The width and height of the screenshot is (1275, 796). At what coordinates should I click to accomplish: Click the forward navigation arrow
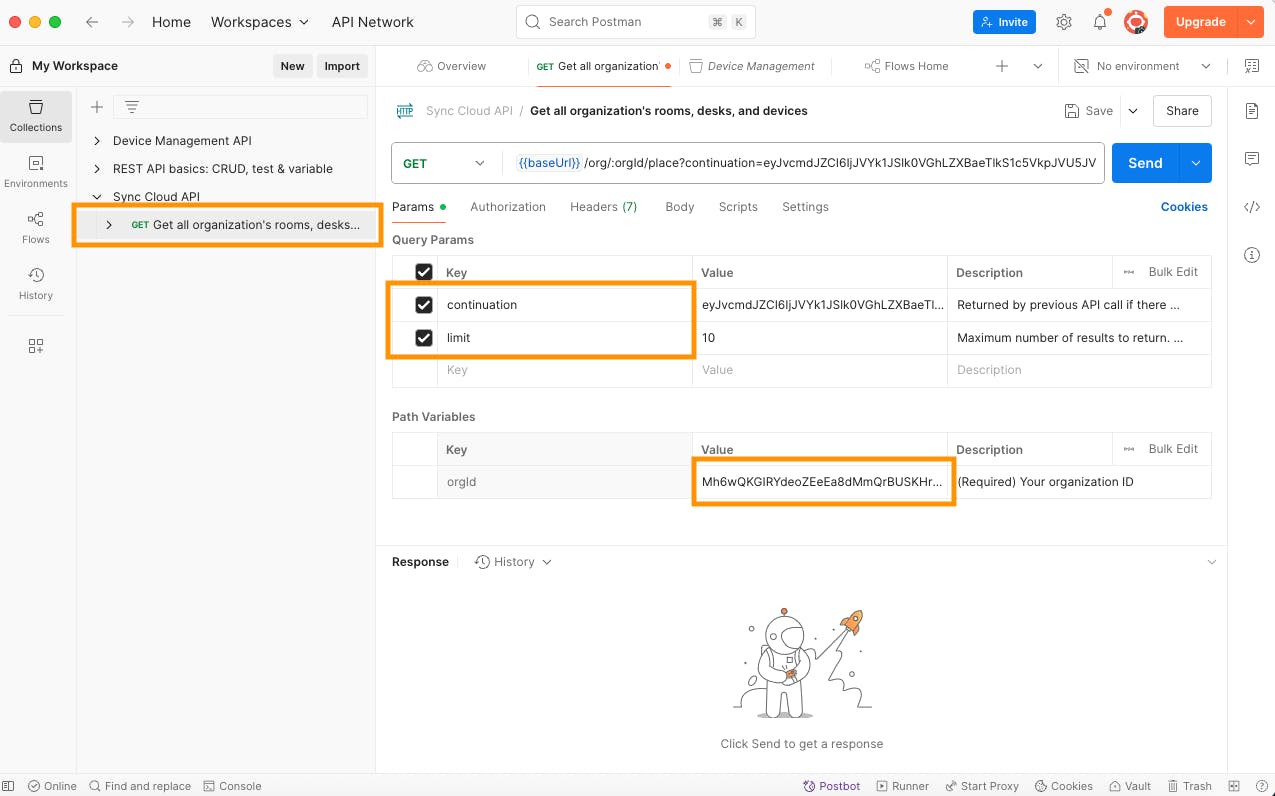pos(128,22)
